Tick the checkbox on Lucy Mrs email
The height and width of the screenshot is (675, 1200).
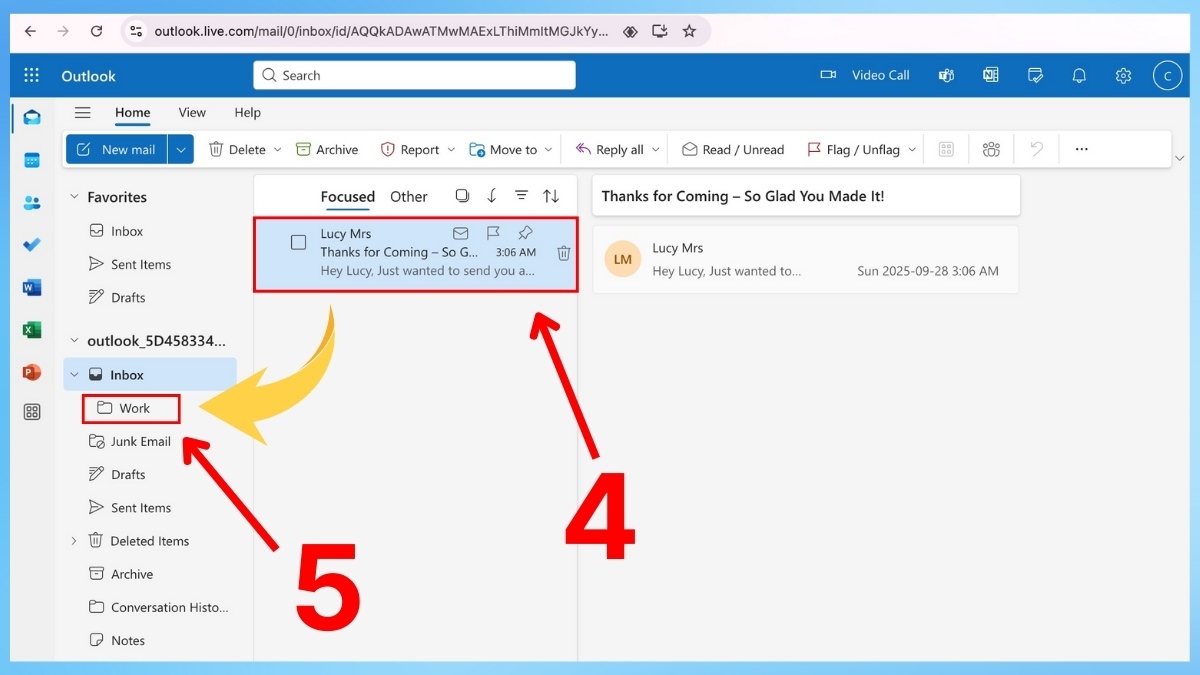pyautogui.click(x=298, y=243)
